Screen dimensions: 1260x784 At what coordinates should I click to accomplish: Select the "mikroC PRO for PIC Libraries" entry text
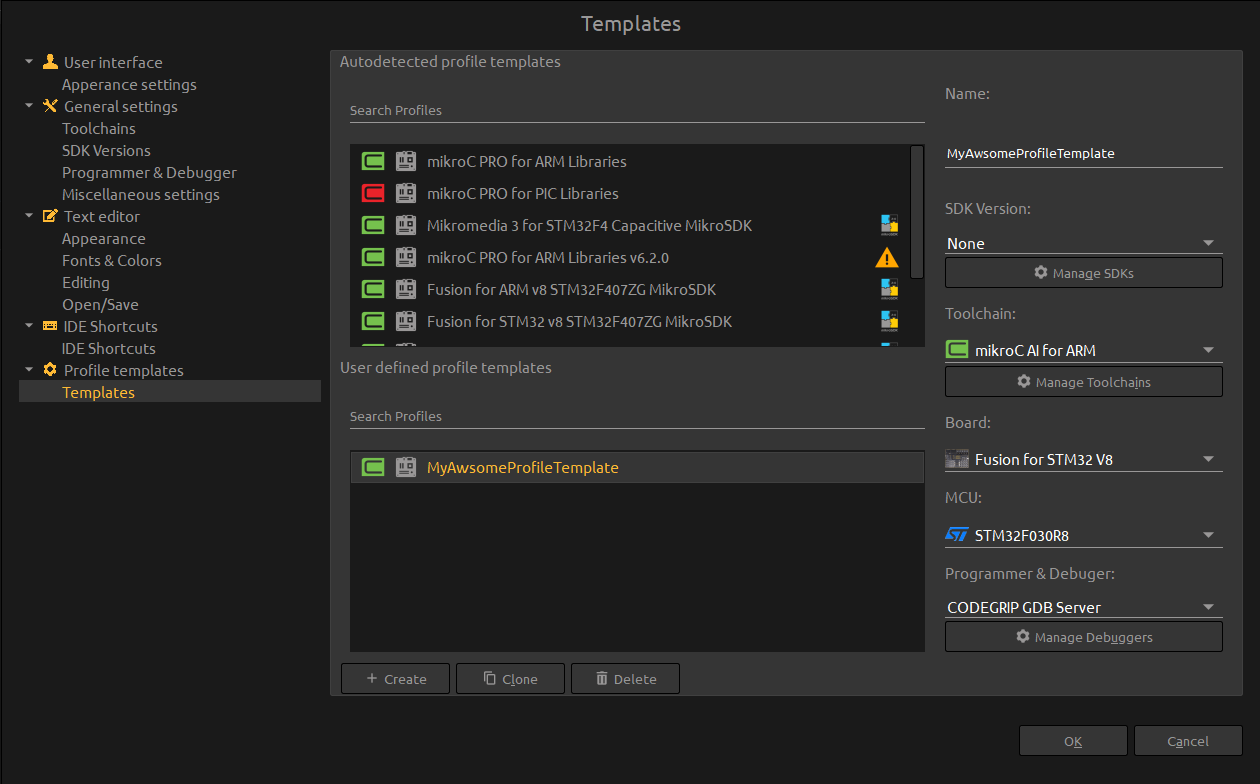coord(523,193)
